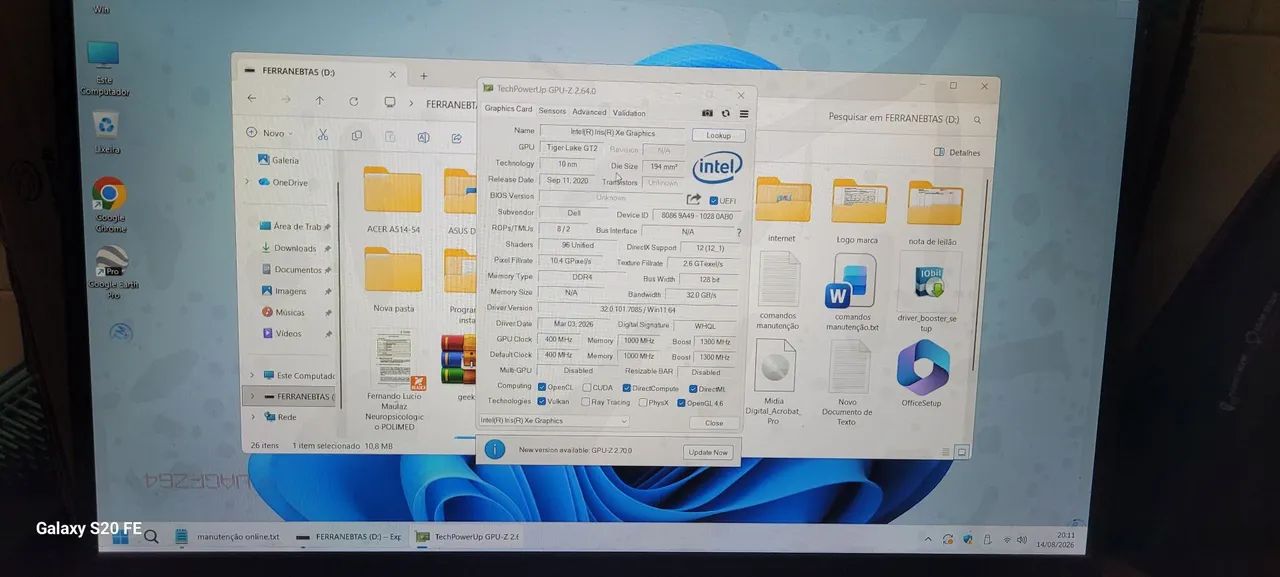
Task: Click the taskbar search magnifier icon
Action: pos(151,537)
